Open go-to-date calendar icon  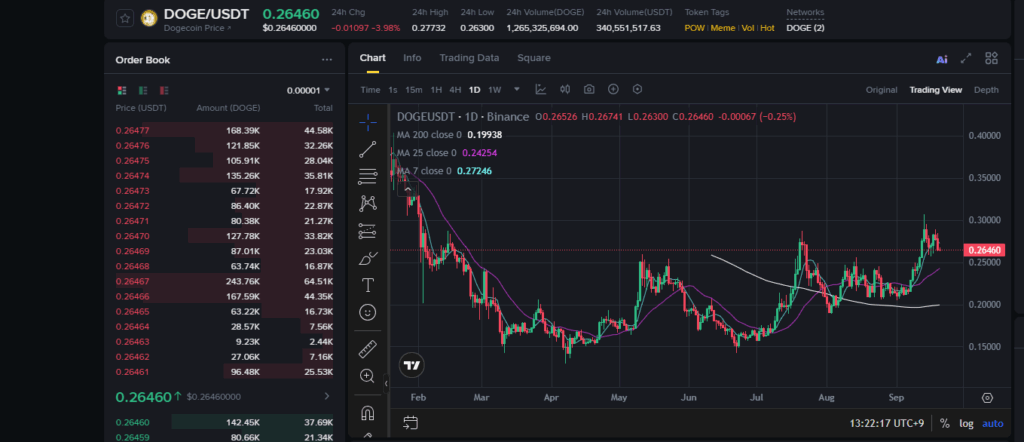[410, 423]
